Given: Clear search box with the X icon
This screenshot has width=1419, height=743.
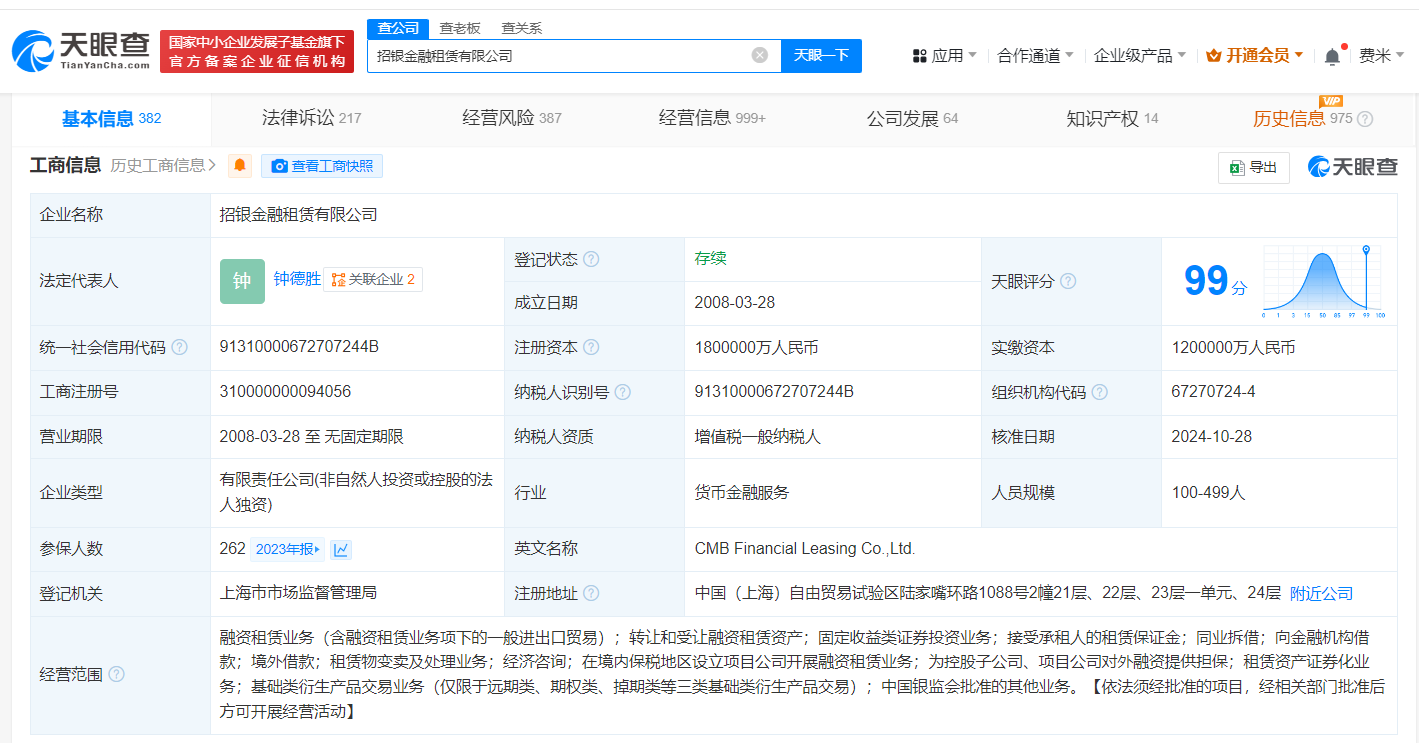Looking at the screenshot, I should [760, 55].
